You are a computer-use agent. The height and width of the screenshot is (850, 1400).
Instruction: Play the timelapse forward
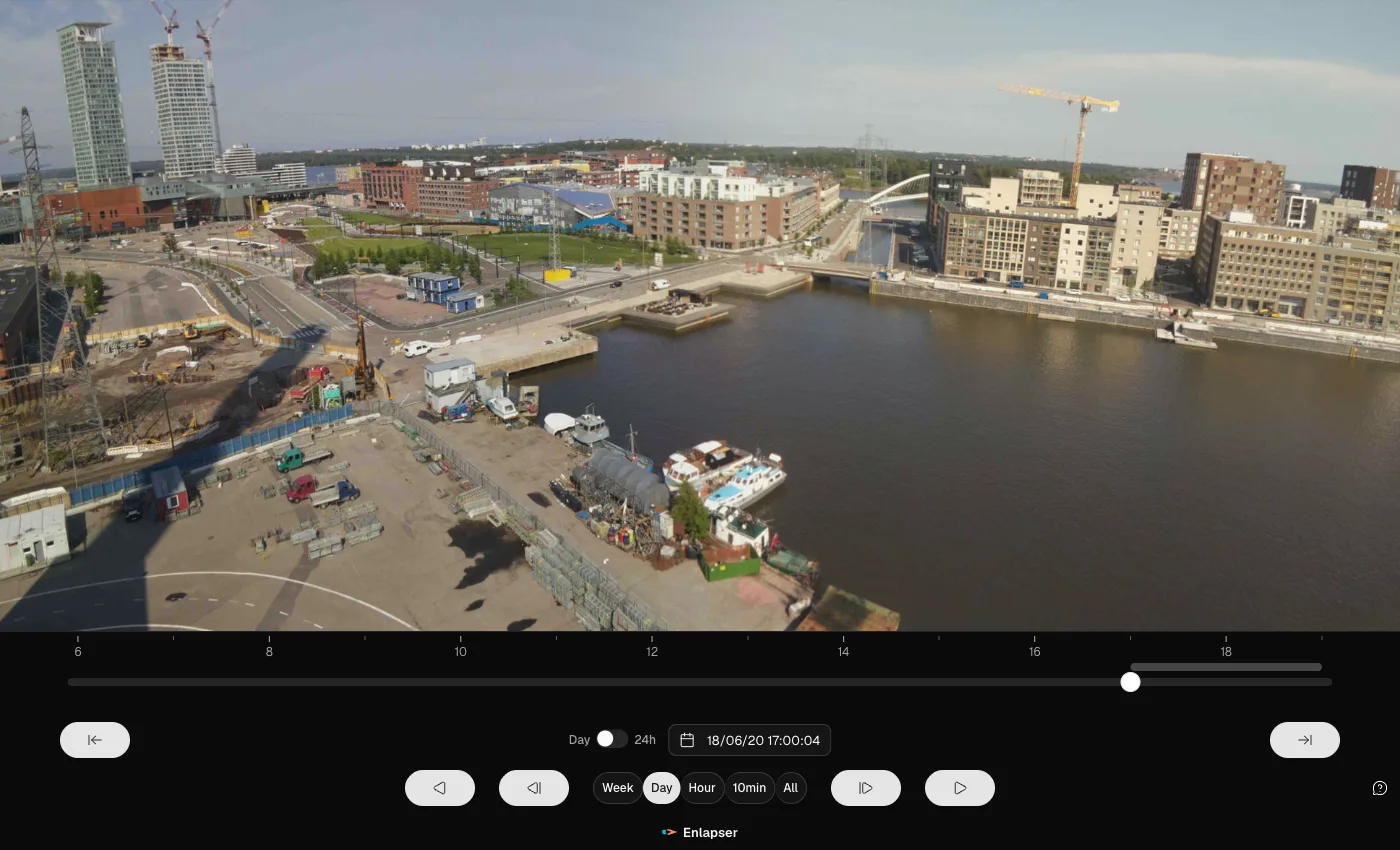tap(960, 788)
